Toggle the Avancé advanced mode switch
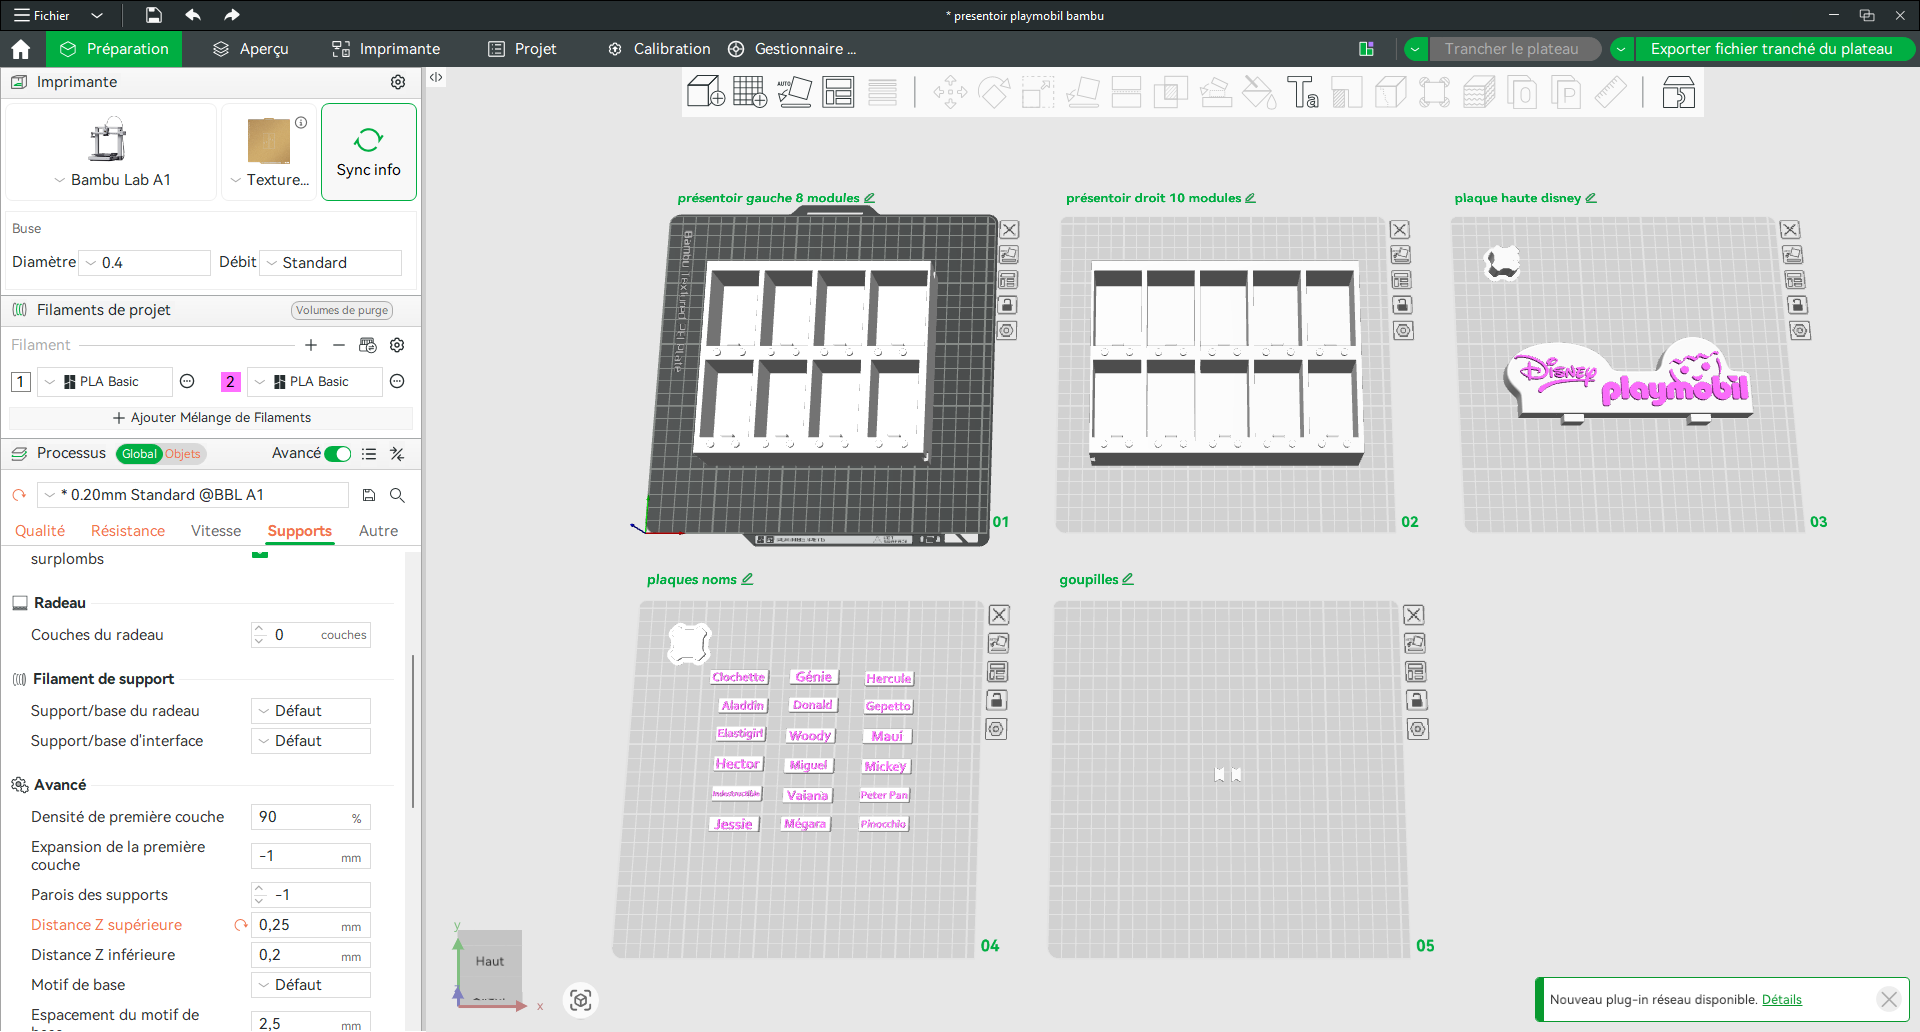This screenshot has height=1032, width=1920. (338, 454)
